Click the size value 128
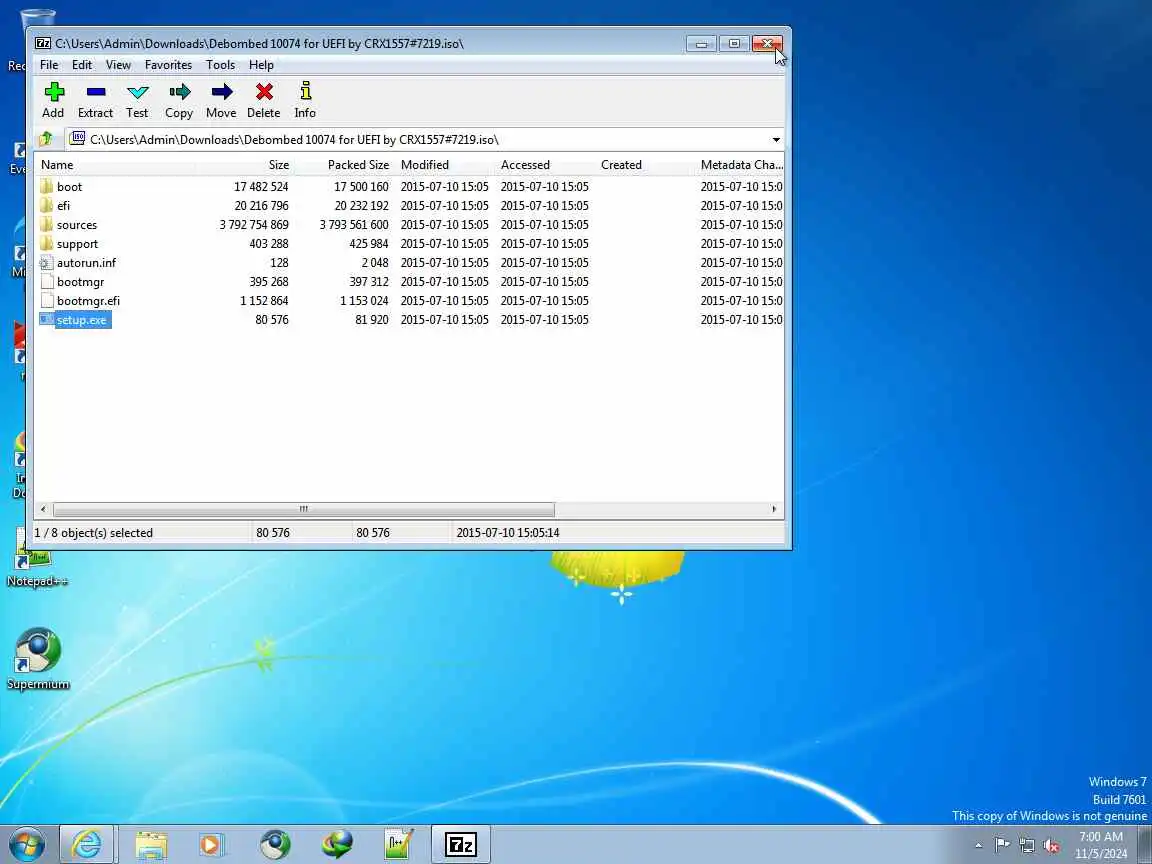1152x864 pixels. (x=279, y=263)
